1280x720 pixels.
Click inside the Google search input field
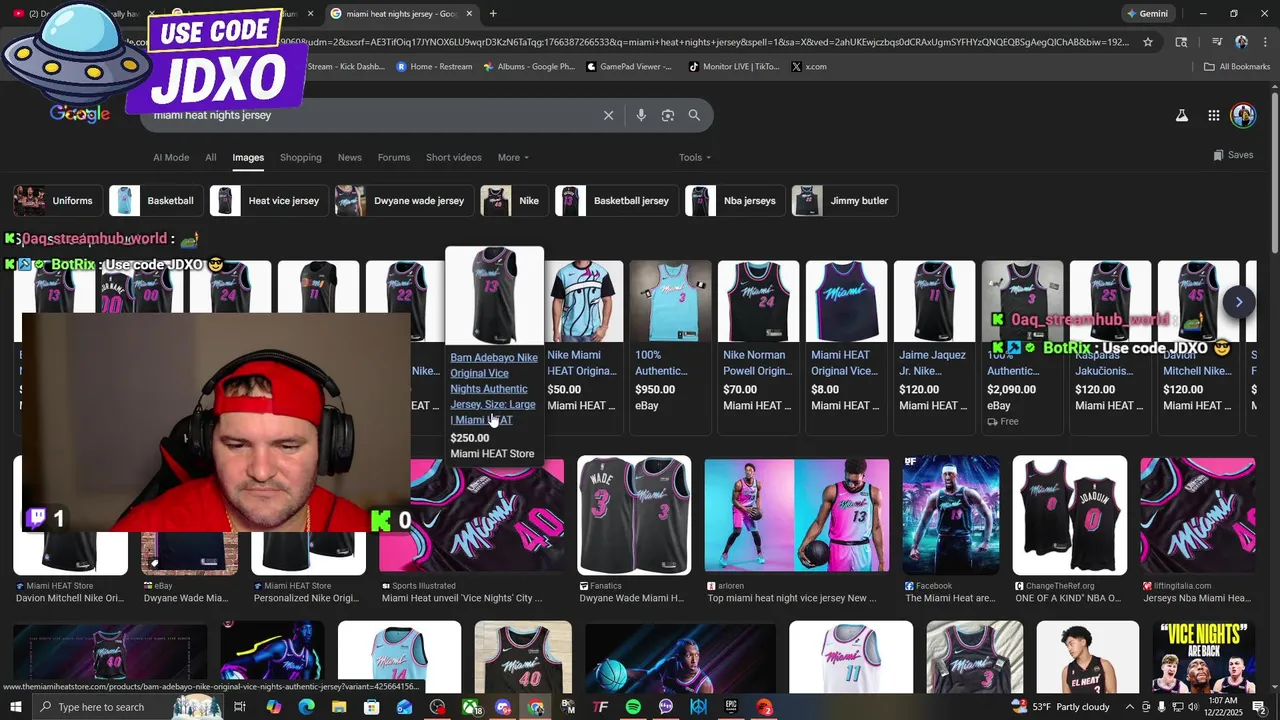coord(370,115)
